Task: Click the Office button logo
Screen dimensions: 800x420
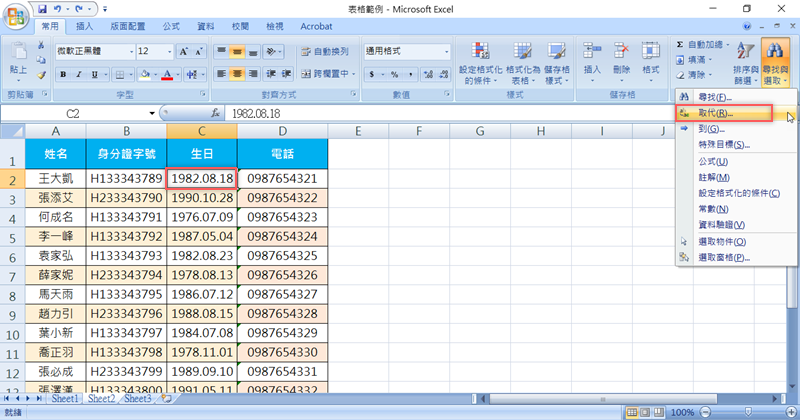Action: (x=17, y=16)
